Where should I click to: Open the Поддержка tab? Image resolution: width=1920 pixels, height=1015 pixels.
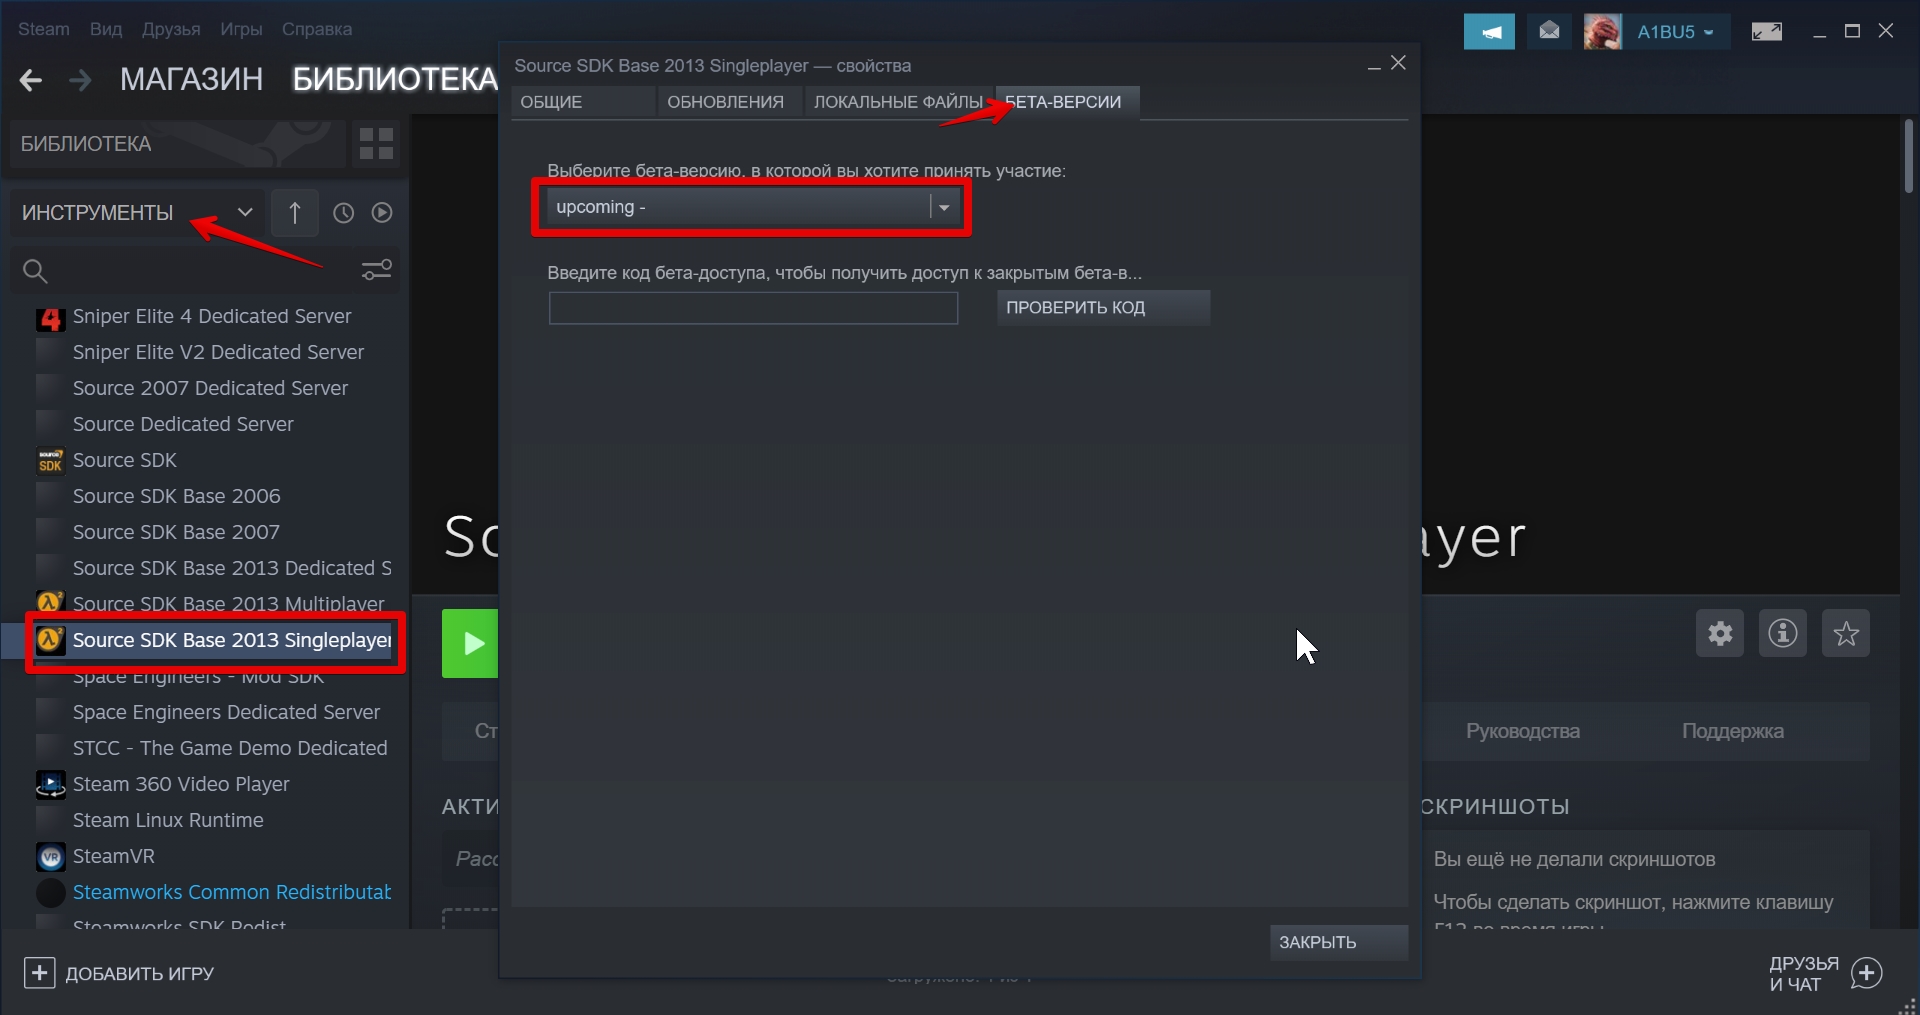click(1732, 731)
